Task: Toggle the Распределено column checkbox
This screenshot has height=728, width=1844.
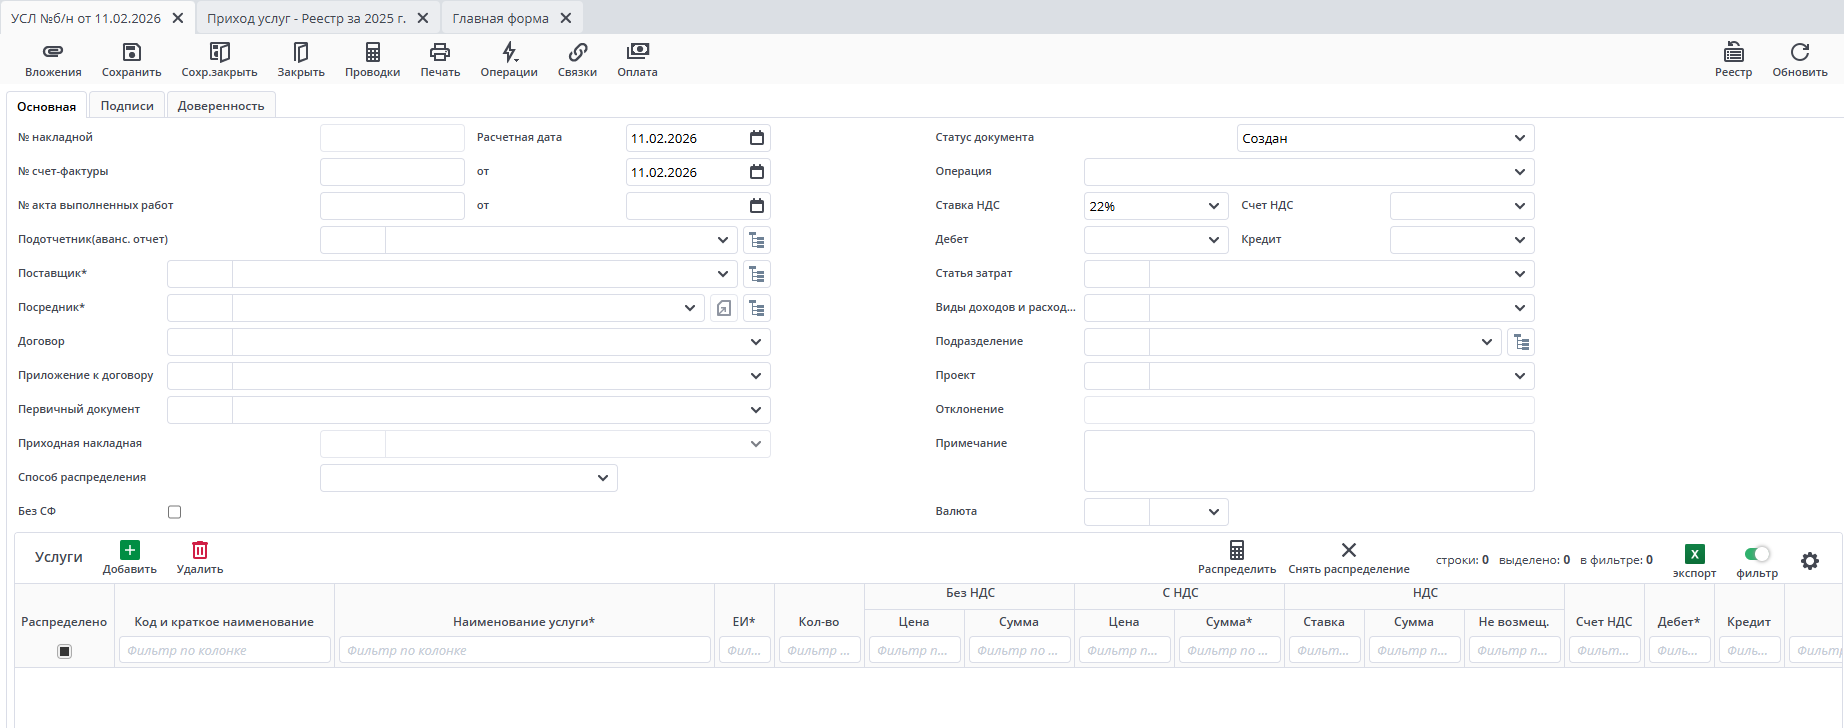Action: (64, 651)
